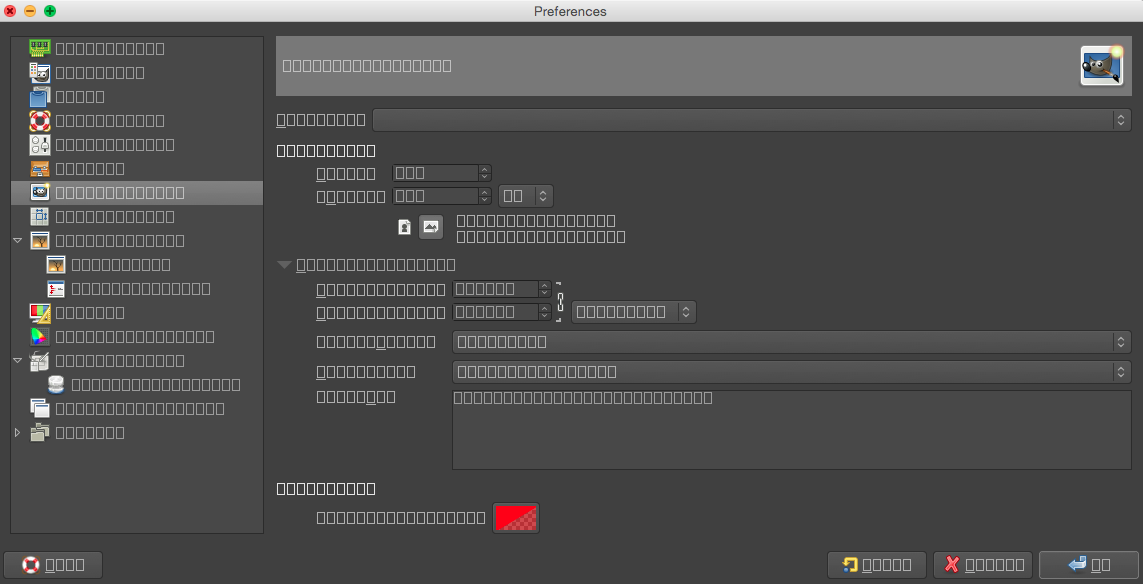Select the highlighted Default Image category
This screenshot has height=584, width=1143.
pyautogui.click(x=137, y=192)
